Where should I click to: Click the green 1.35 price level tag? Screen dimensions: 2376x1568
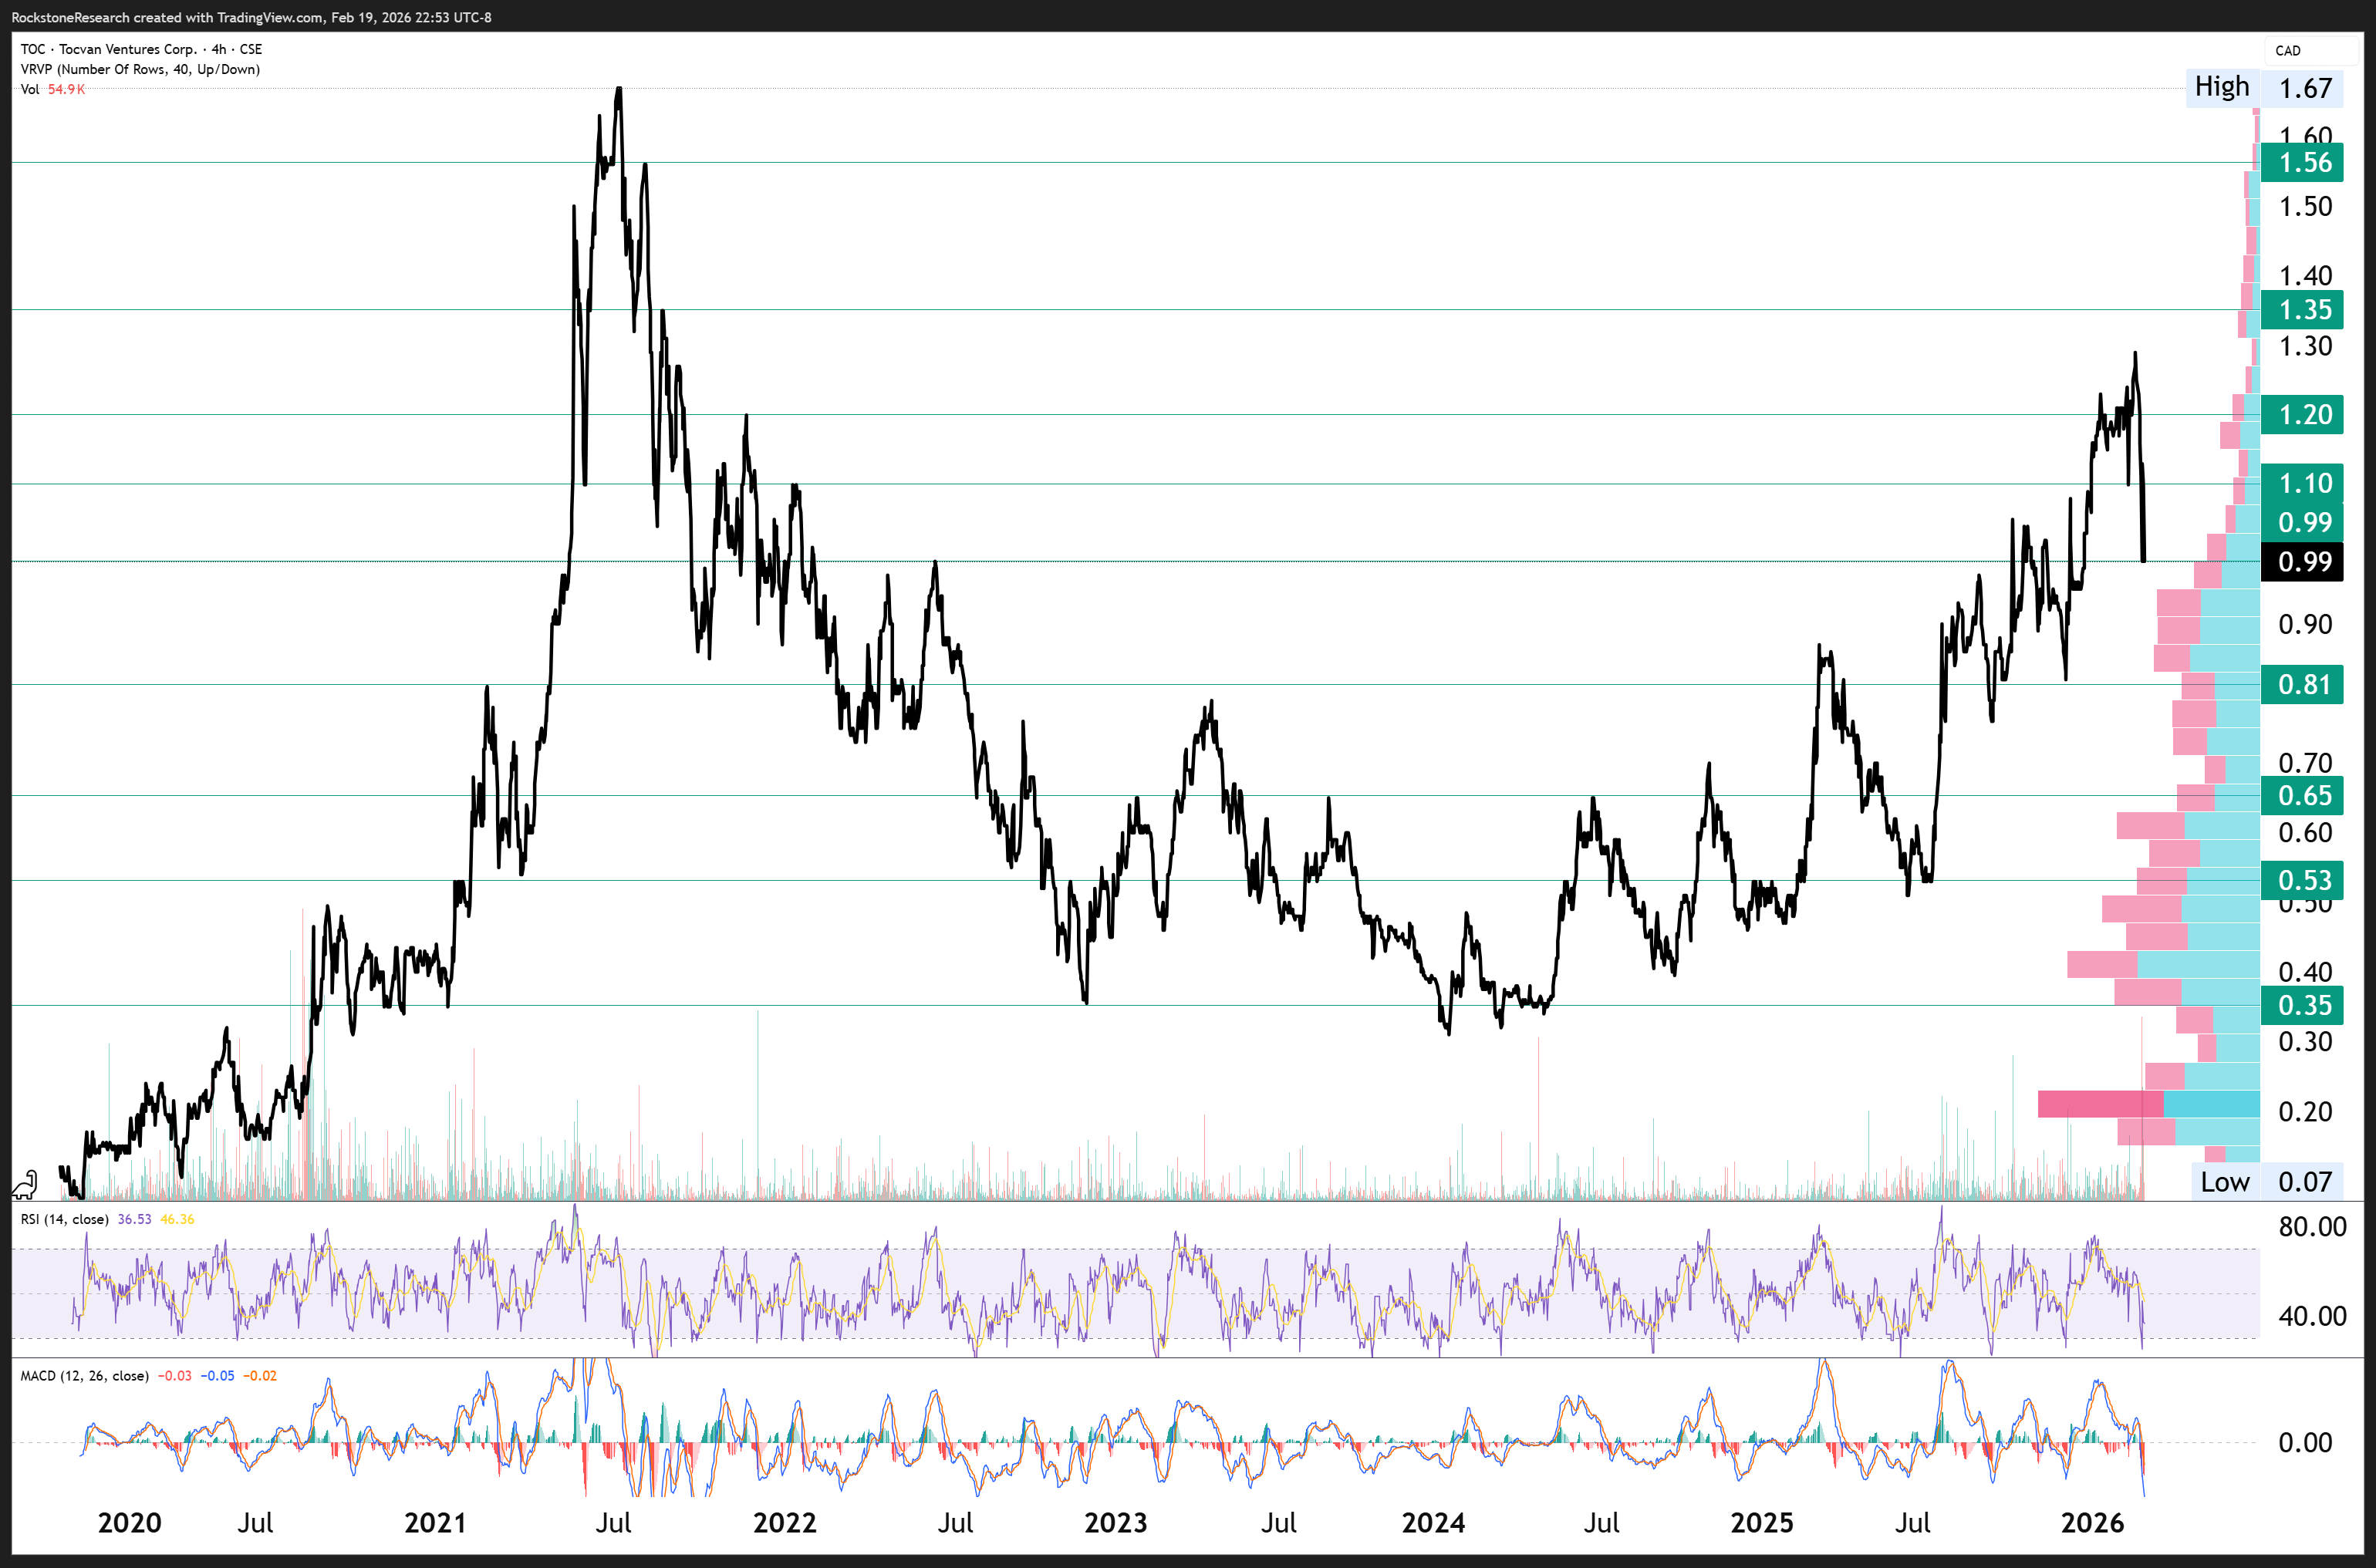[2302, 310]
